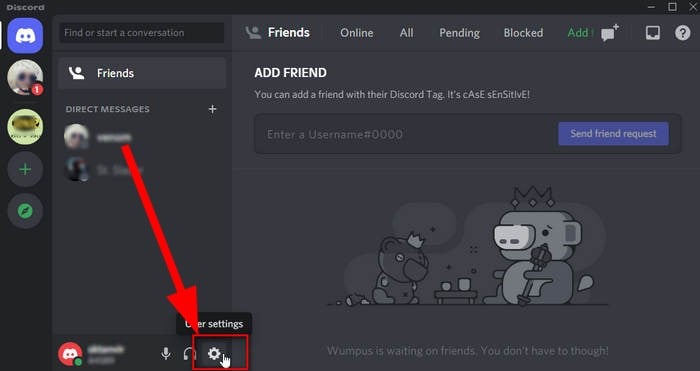Image resolution: width=700 pixels, height=371 pixels.
Task: Mute the microphone
Action: pyautogui.click(x=166, y=354)
